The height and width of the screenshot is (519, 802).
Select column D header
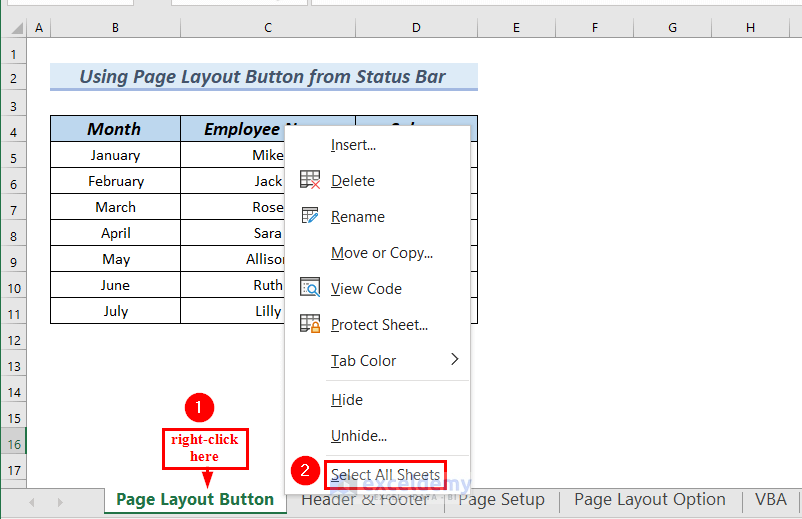coord(416,28)
